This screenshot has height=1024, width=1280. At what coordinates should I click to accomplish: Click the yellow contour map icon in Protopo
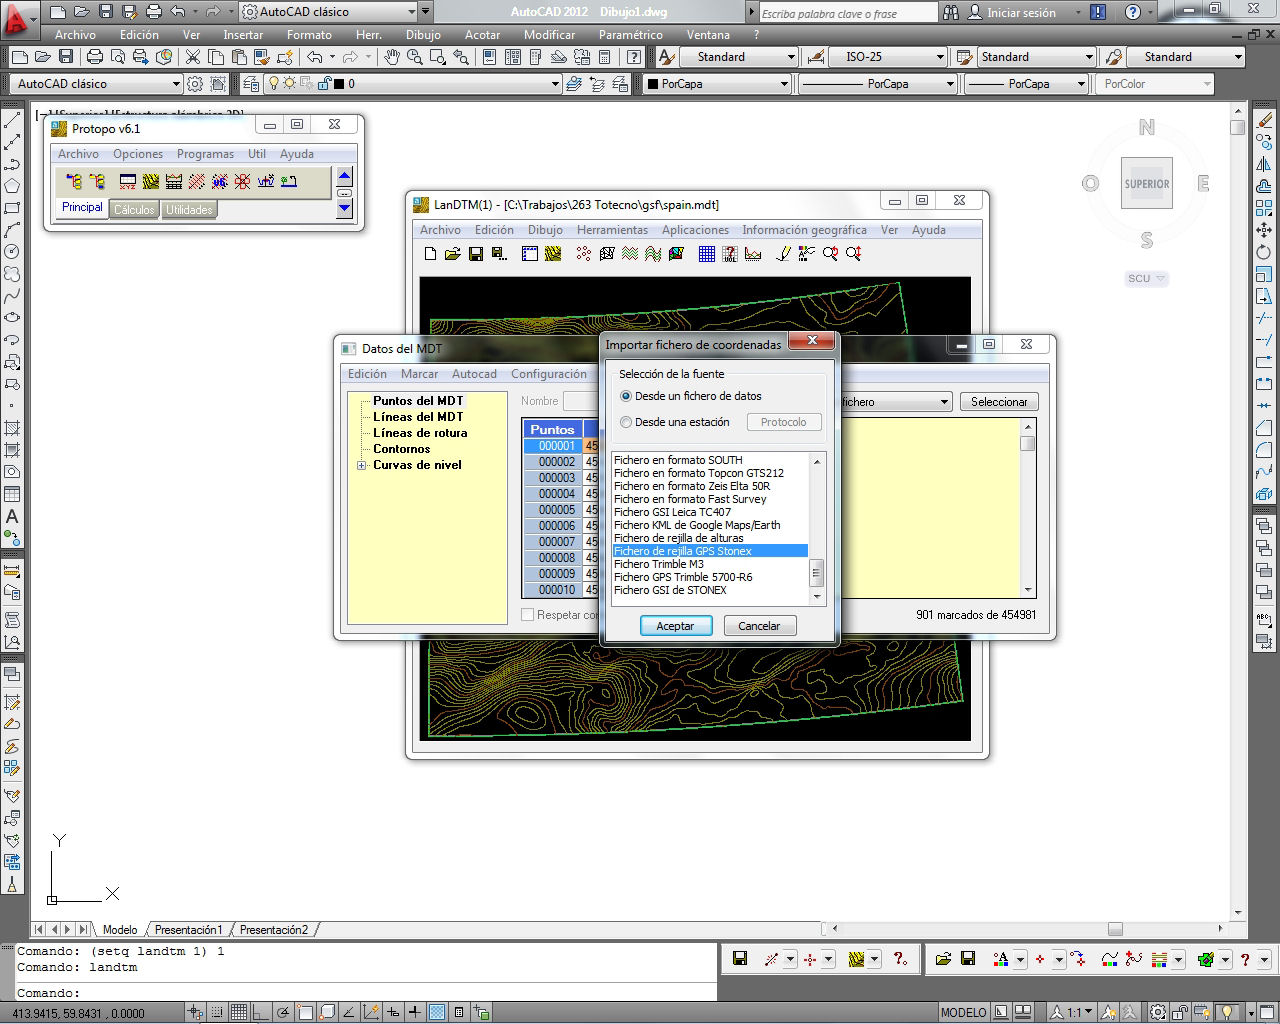coord(151,181)
